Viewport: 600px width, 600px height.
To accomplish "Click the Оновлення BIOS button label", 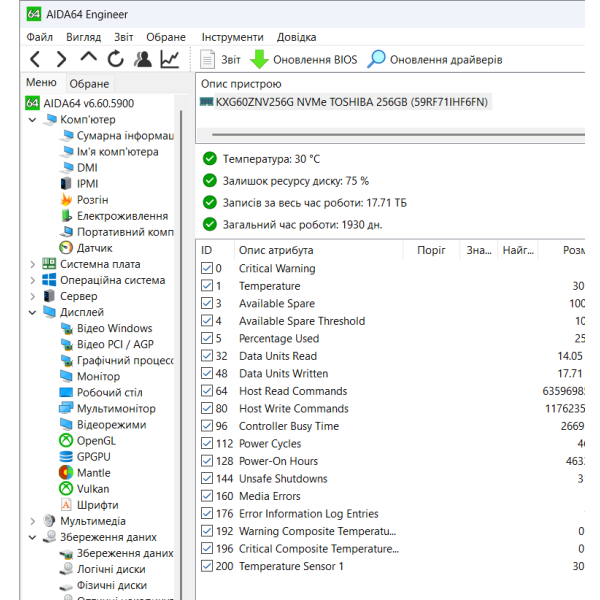I will (315, 60).
